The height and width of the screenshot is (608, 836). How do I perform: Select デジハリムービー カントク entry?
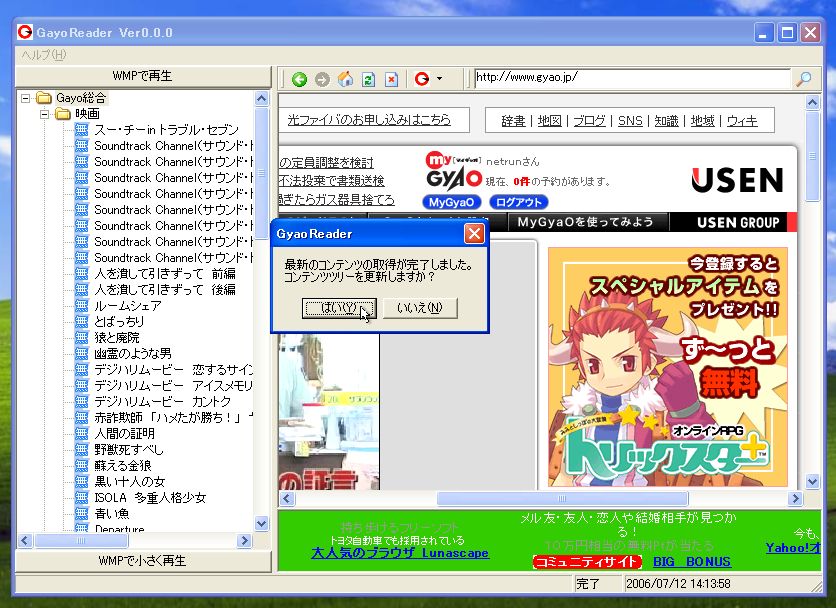(163, 402)
